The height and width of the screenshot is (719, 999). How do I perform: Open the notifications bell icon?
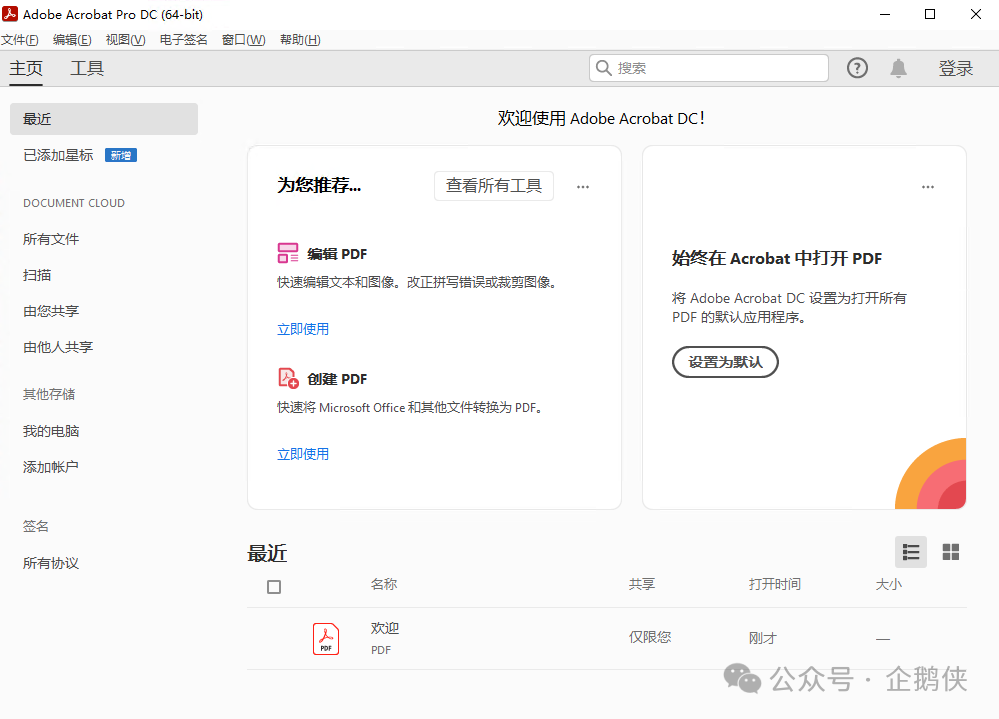(897, 67)
